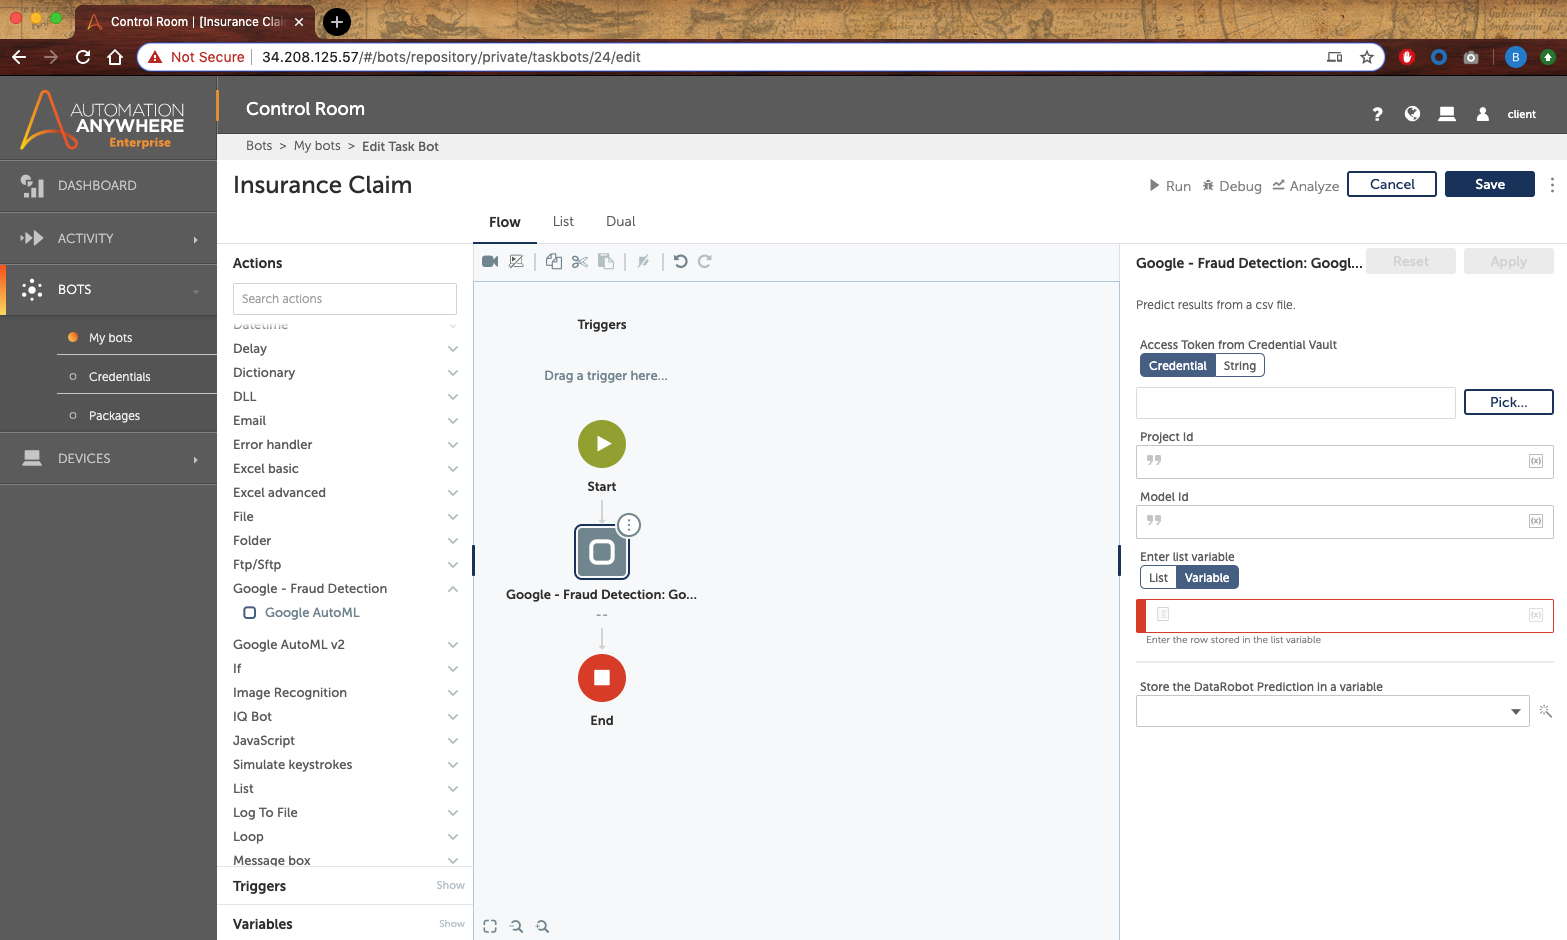1567x940 pixels.
Task: Expand the Dictionary action category
Action: (x=453, y=373)
